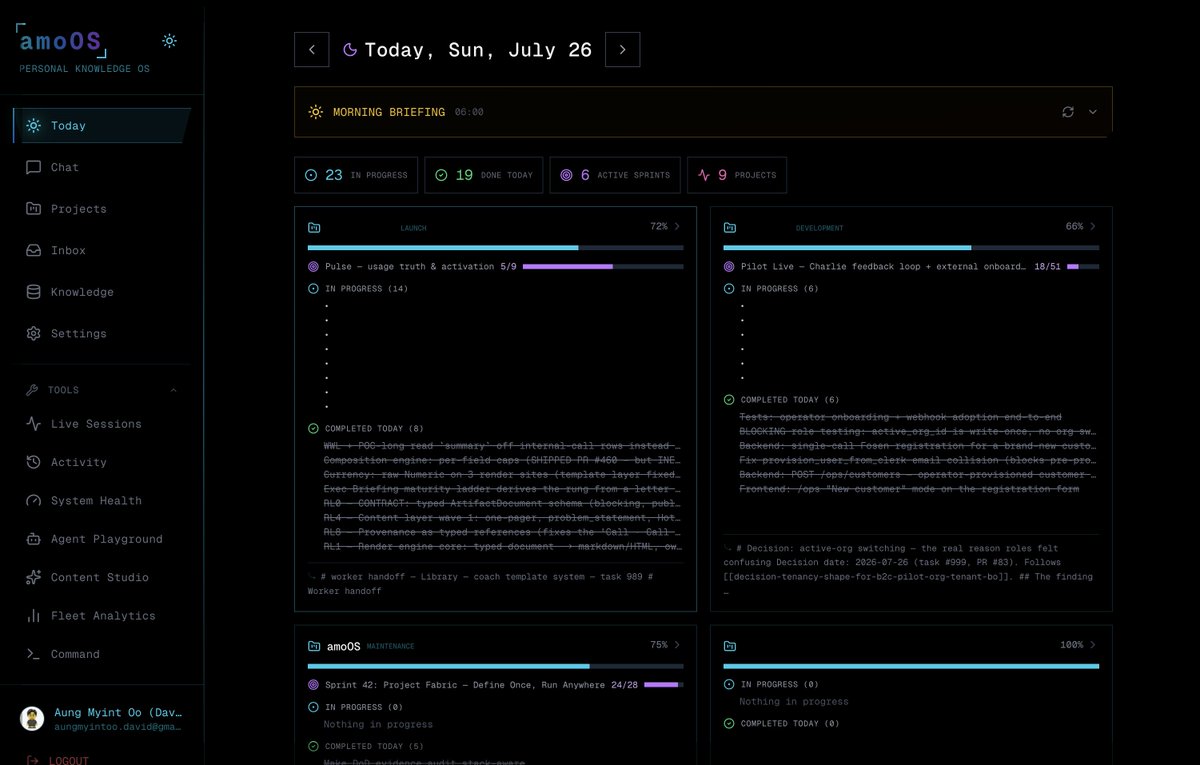Click the pulse icon beside Live Sessions

click(x=33, y=424)
